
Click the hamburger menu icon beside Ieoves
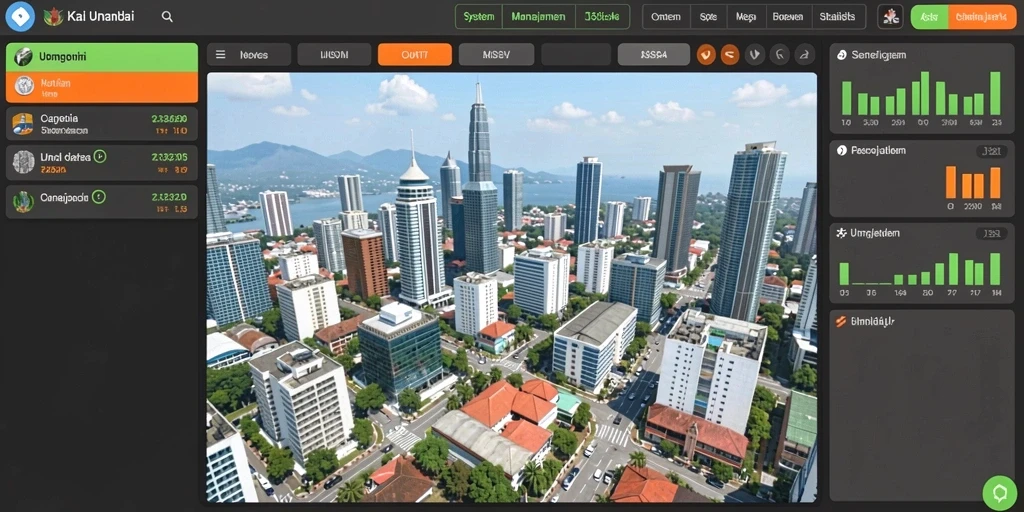coord(221,55)
